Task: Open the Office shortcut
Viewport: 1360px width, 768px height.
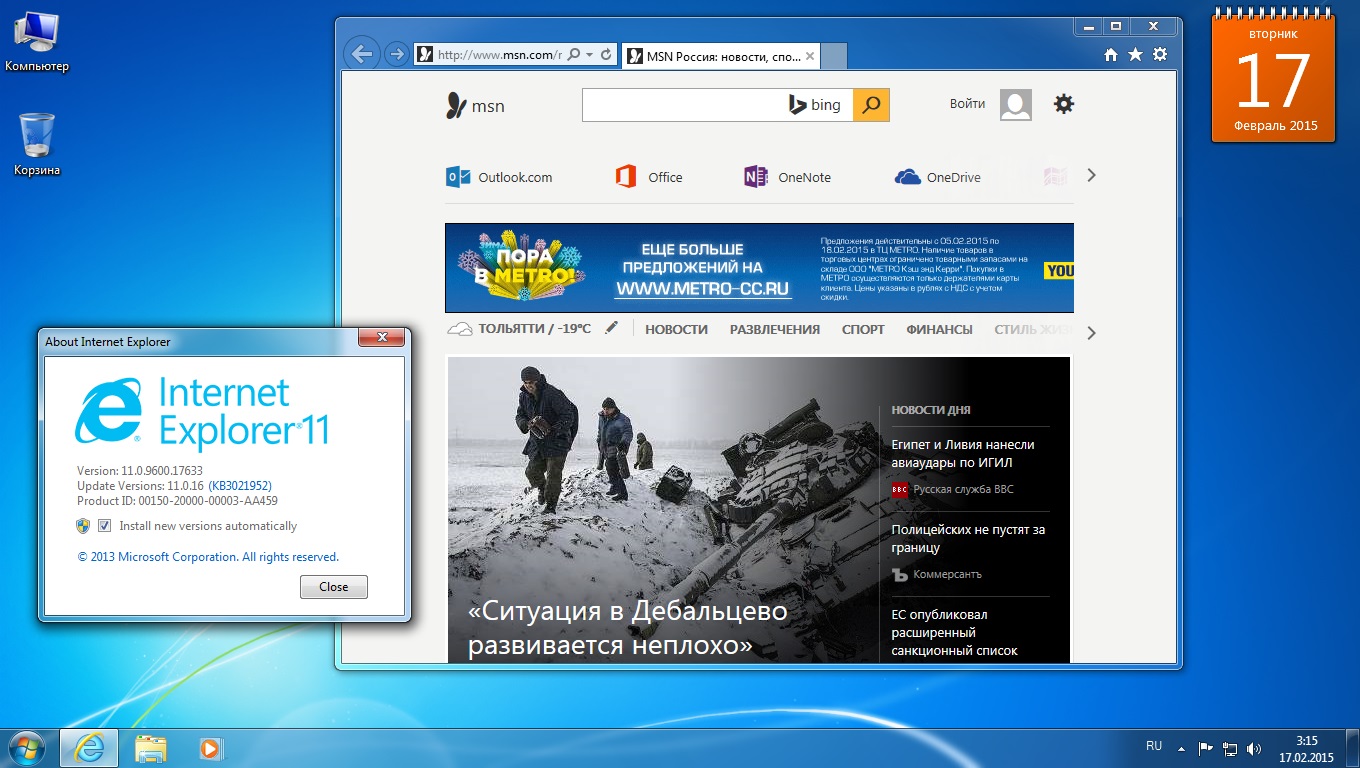Action: click(649, 177)
